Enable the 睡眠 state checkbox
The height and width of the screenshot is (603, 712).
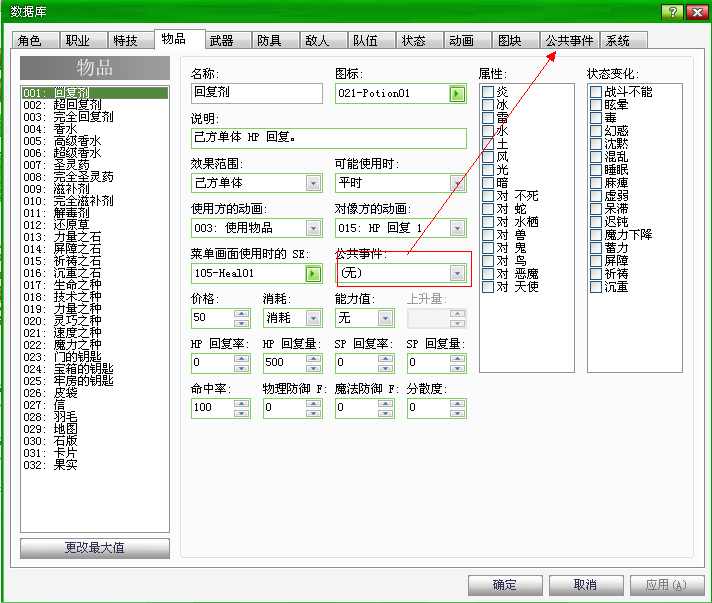point(596,170)
